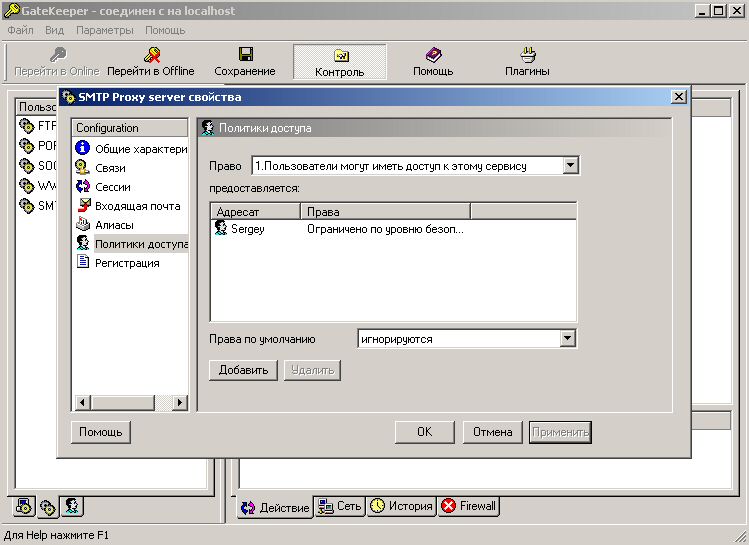
Task: Click the Алиасы icon in the list
Action: point(83,224)
